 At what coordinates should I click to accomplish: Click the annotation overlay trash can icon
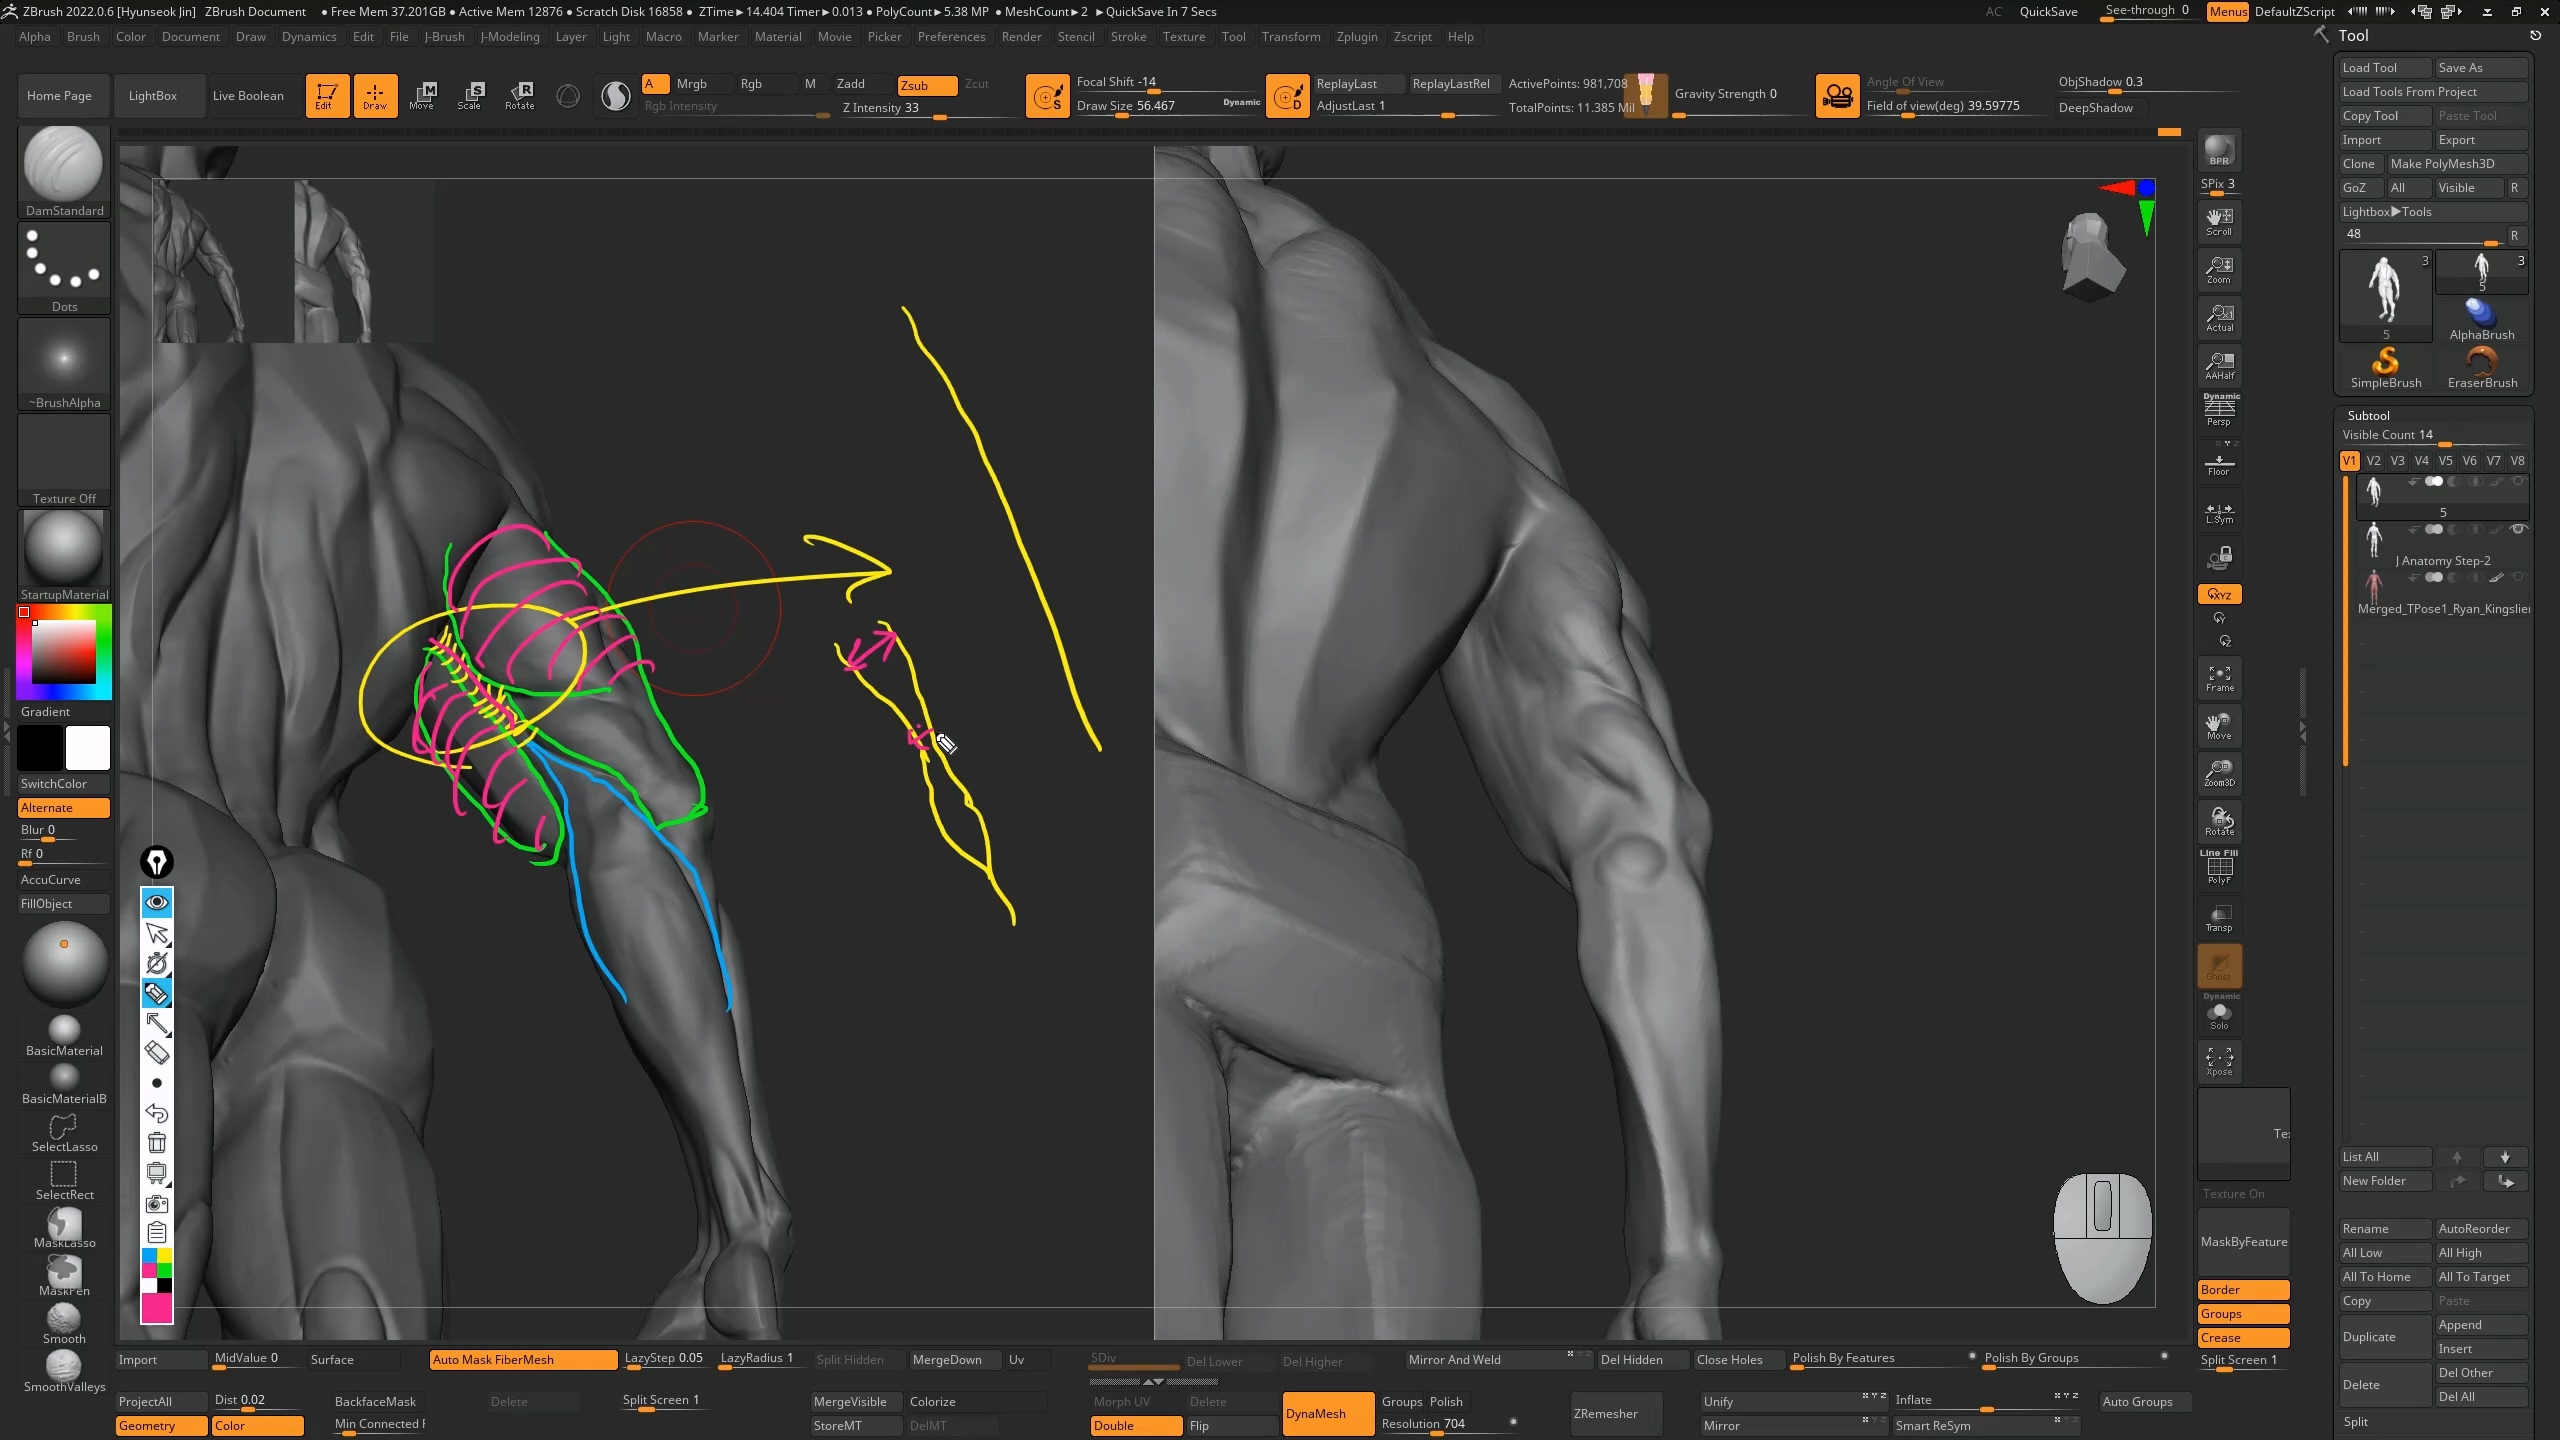coord(157,1143)
